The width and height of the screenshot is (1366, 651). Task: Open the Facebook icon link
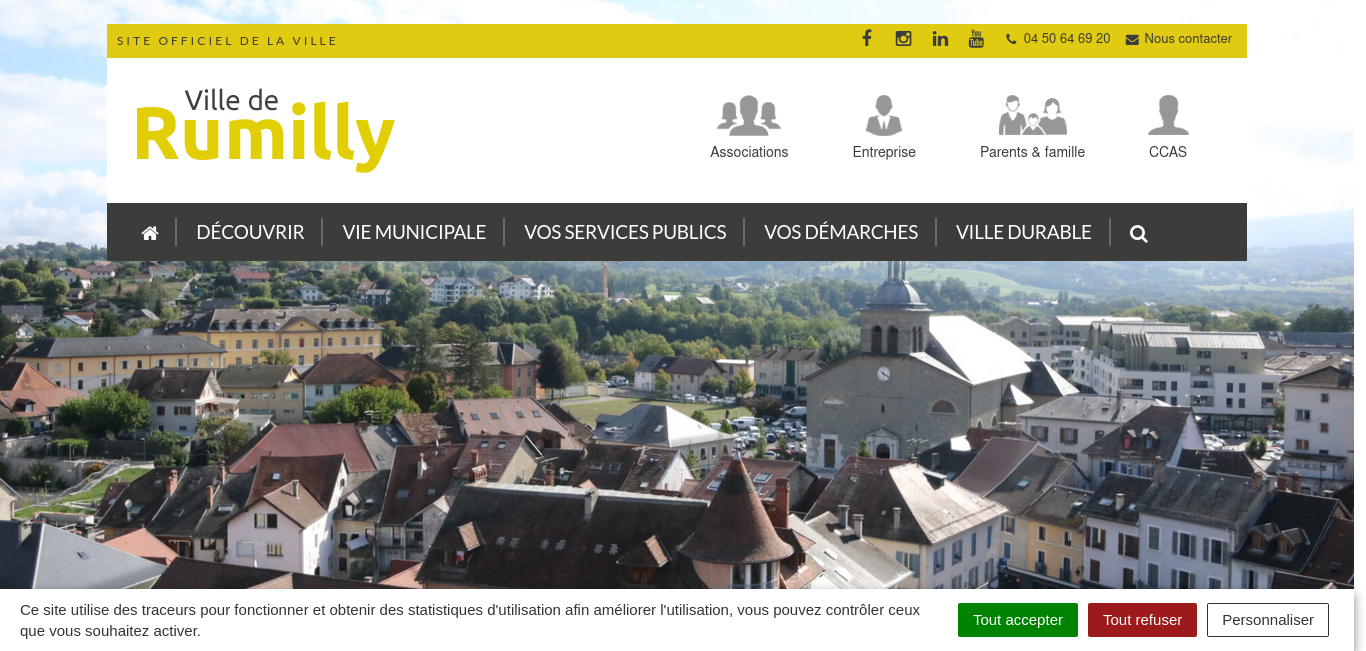[867, 39]
